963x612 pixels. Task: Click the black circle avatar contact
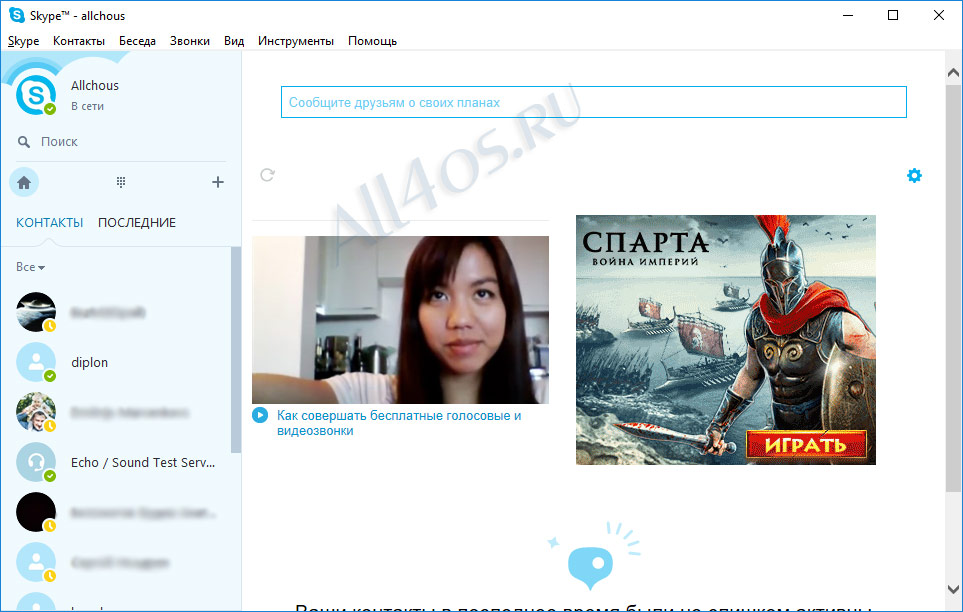tap(36, 512)
